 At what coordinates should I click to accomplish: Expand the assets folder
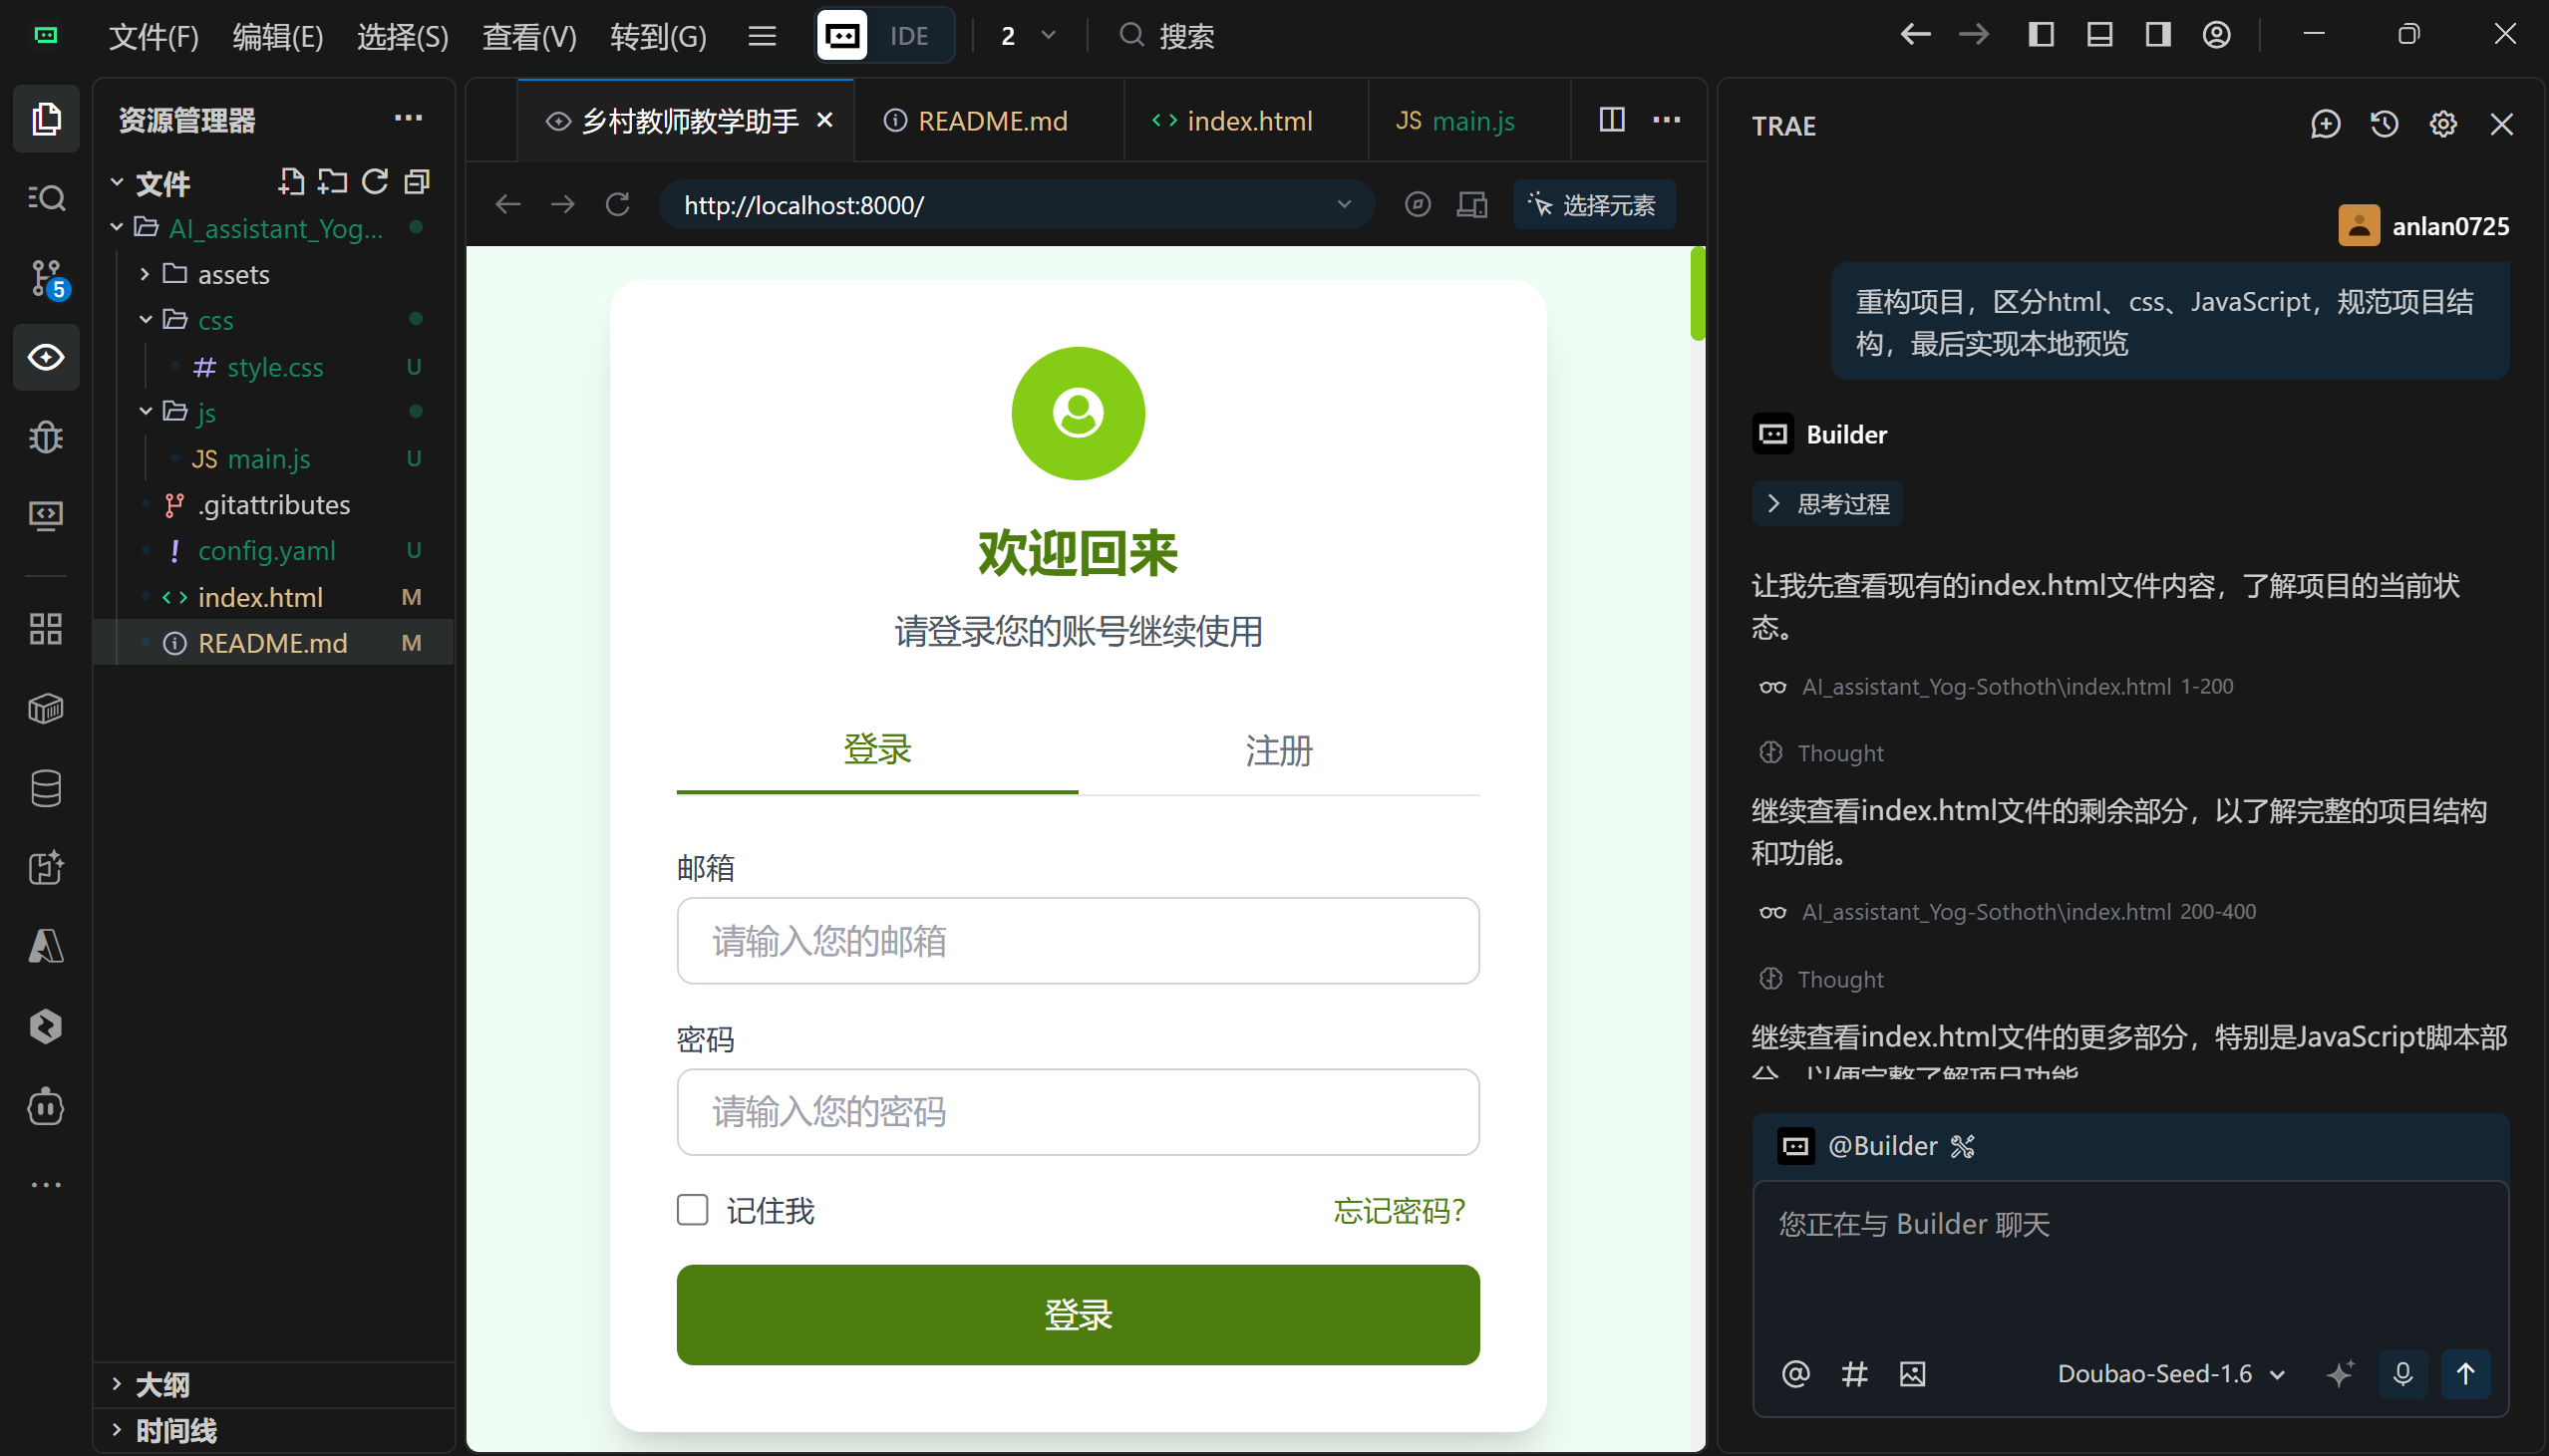pos(232,274)
